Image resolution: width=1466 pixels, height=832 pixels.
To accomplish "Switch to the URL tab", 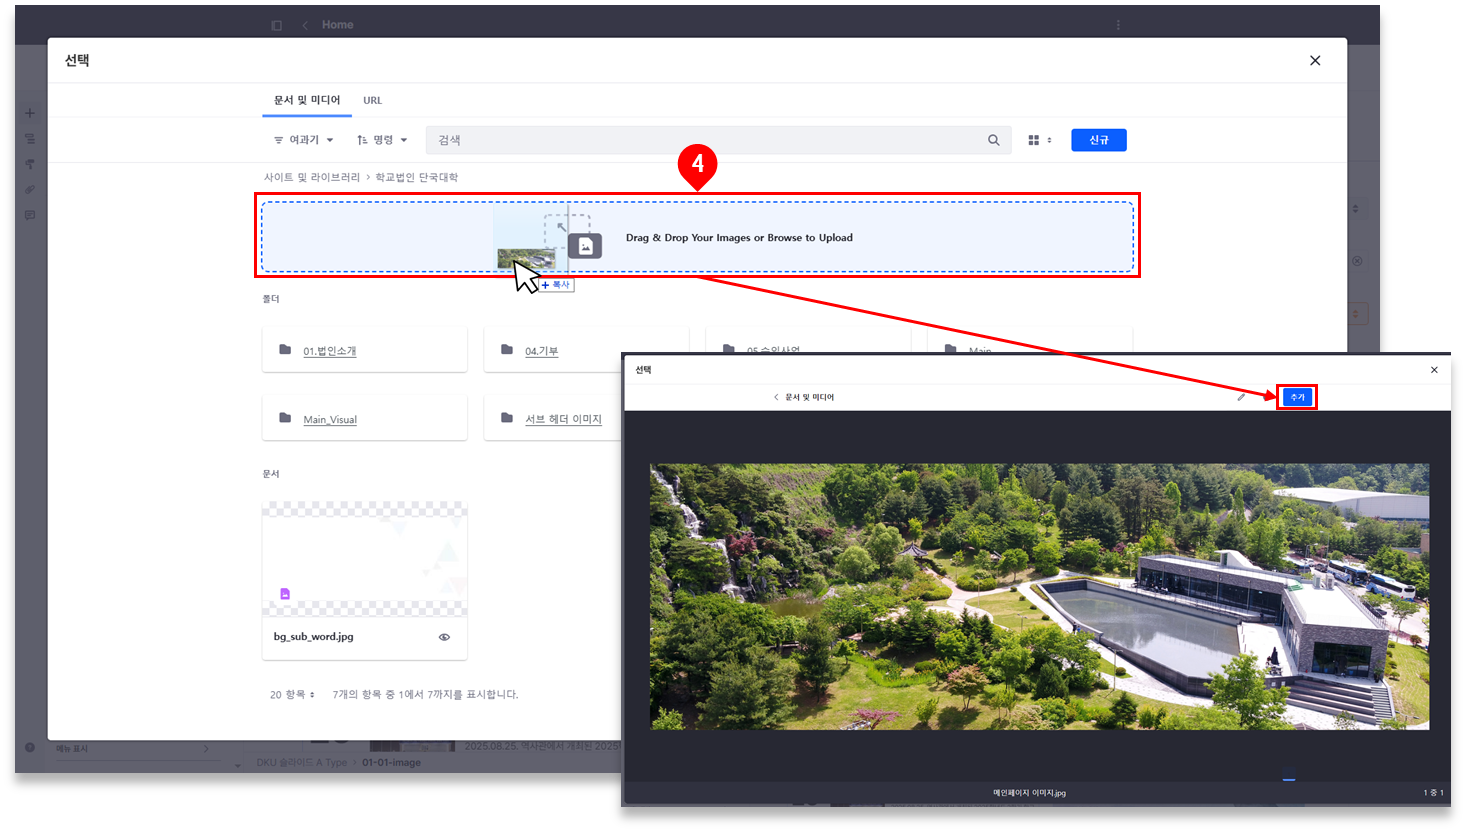I will pyautogui.click(x=372, y=100).
